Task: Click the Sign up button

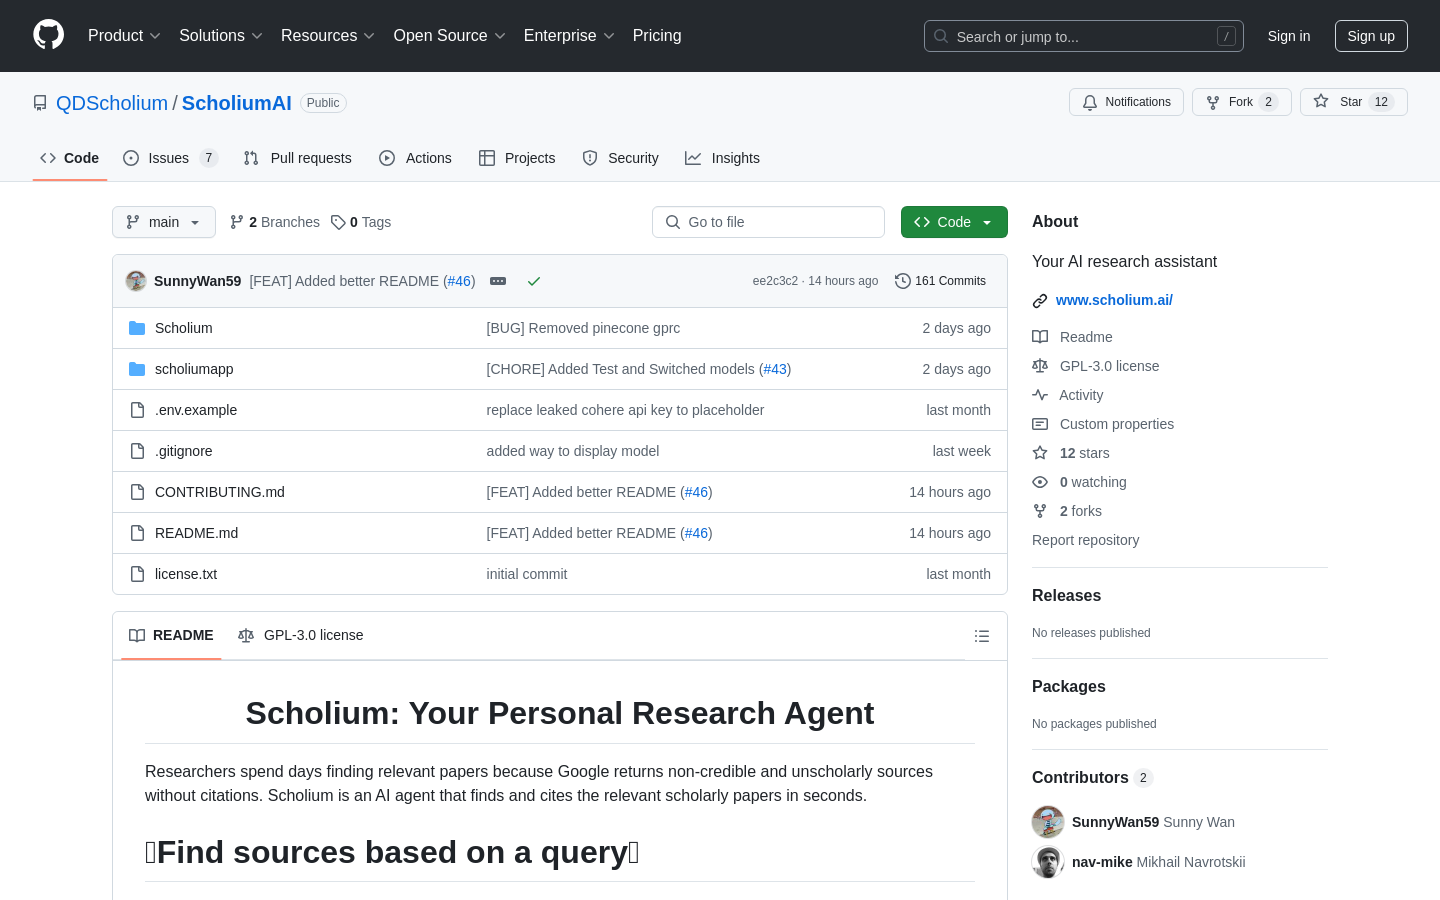Action: [x=1371, y=36]
